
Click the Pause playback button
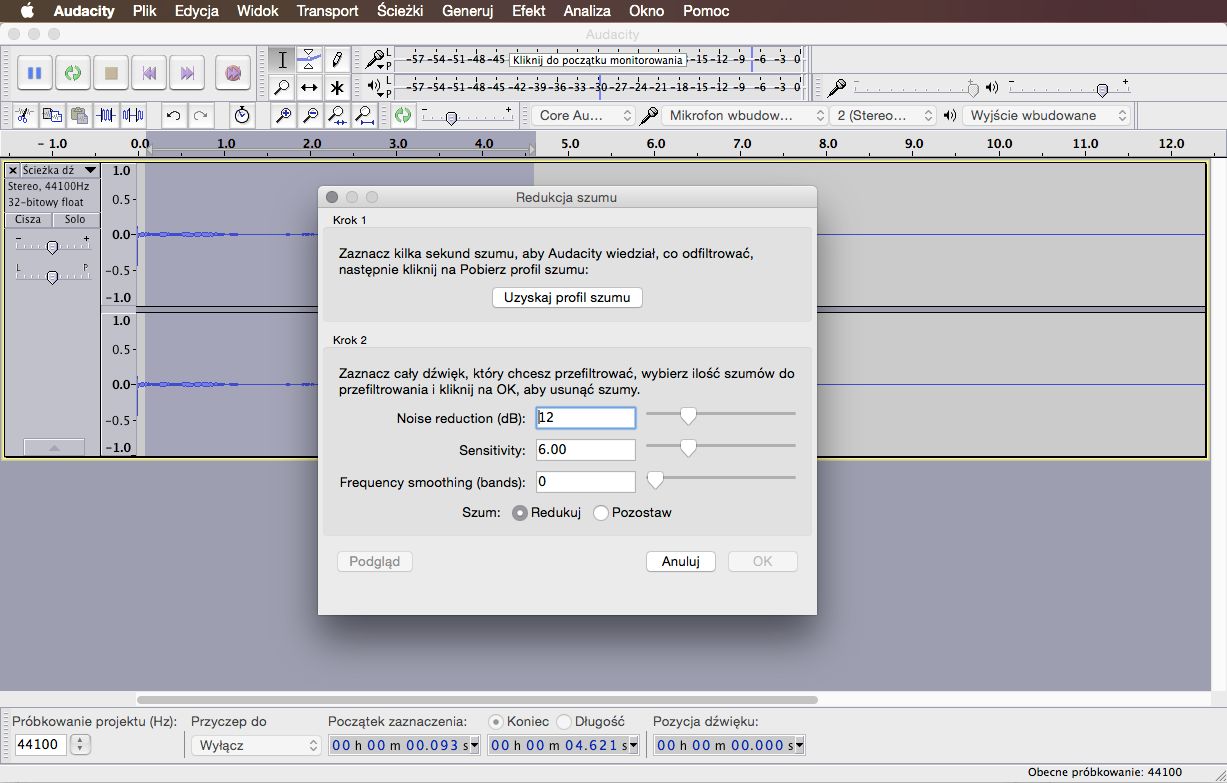(x=35, y=73)
